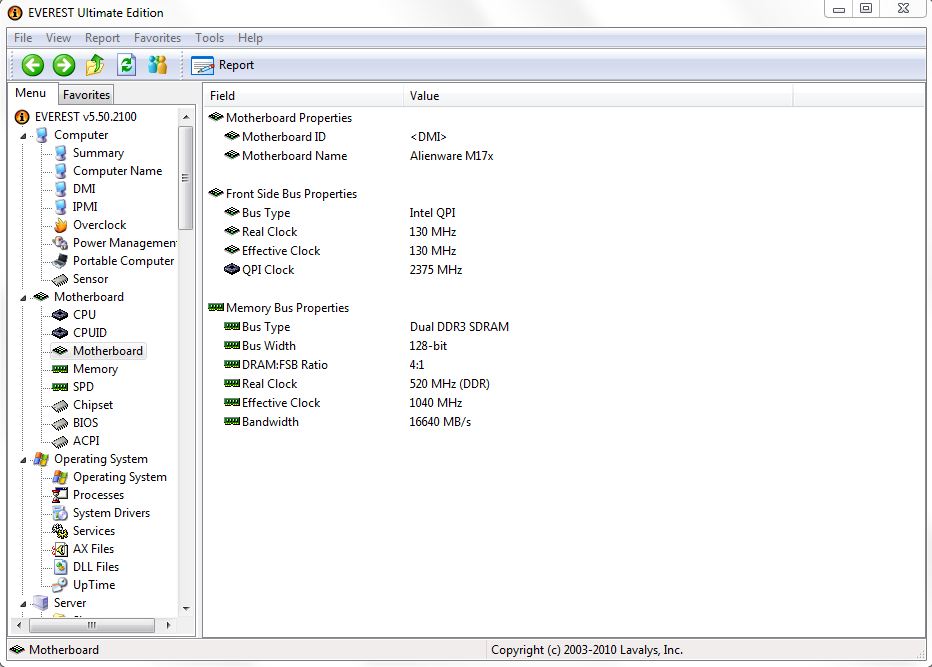Screen dimensions: 932x667
Task: Click the Field column header
Action: (303, 96)
